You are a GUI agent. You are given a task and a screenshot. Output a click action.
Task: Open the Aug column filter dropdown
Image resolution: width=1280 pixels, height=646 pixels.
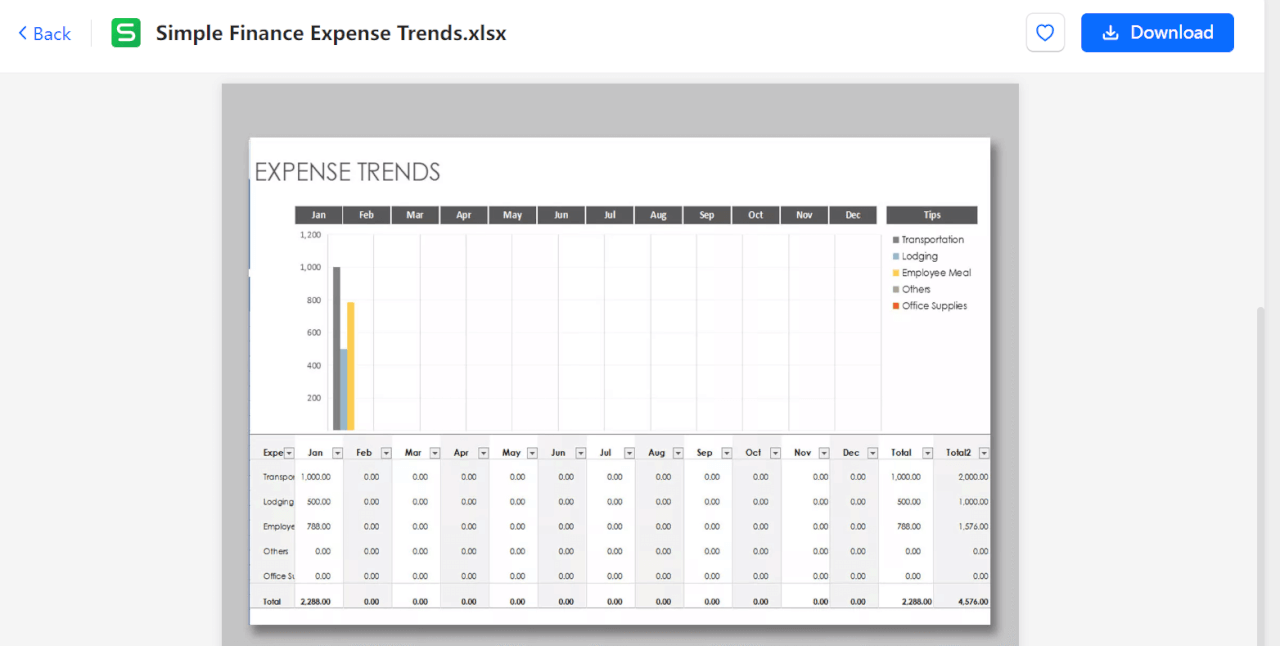(x=678, y=453)
